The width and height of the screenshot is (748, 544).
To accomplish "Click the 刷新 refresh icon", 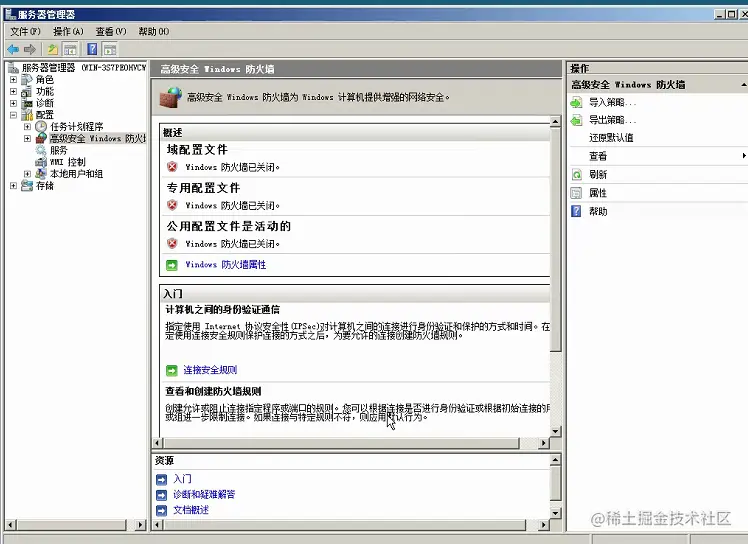I will 576,175.
